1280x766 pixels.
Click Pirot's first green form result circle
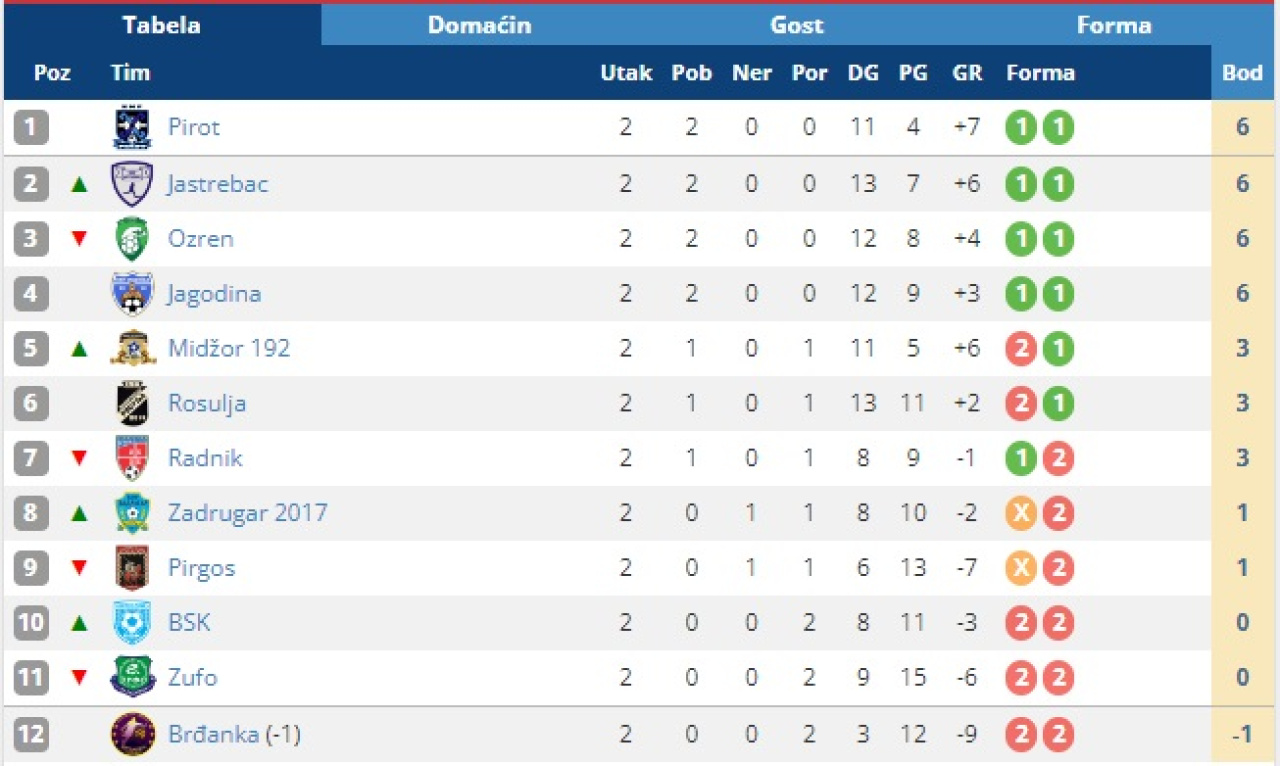click(1021, 128)
